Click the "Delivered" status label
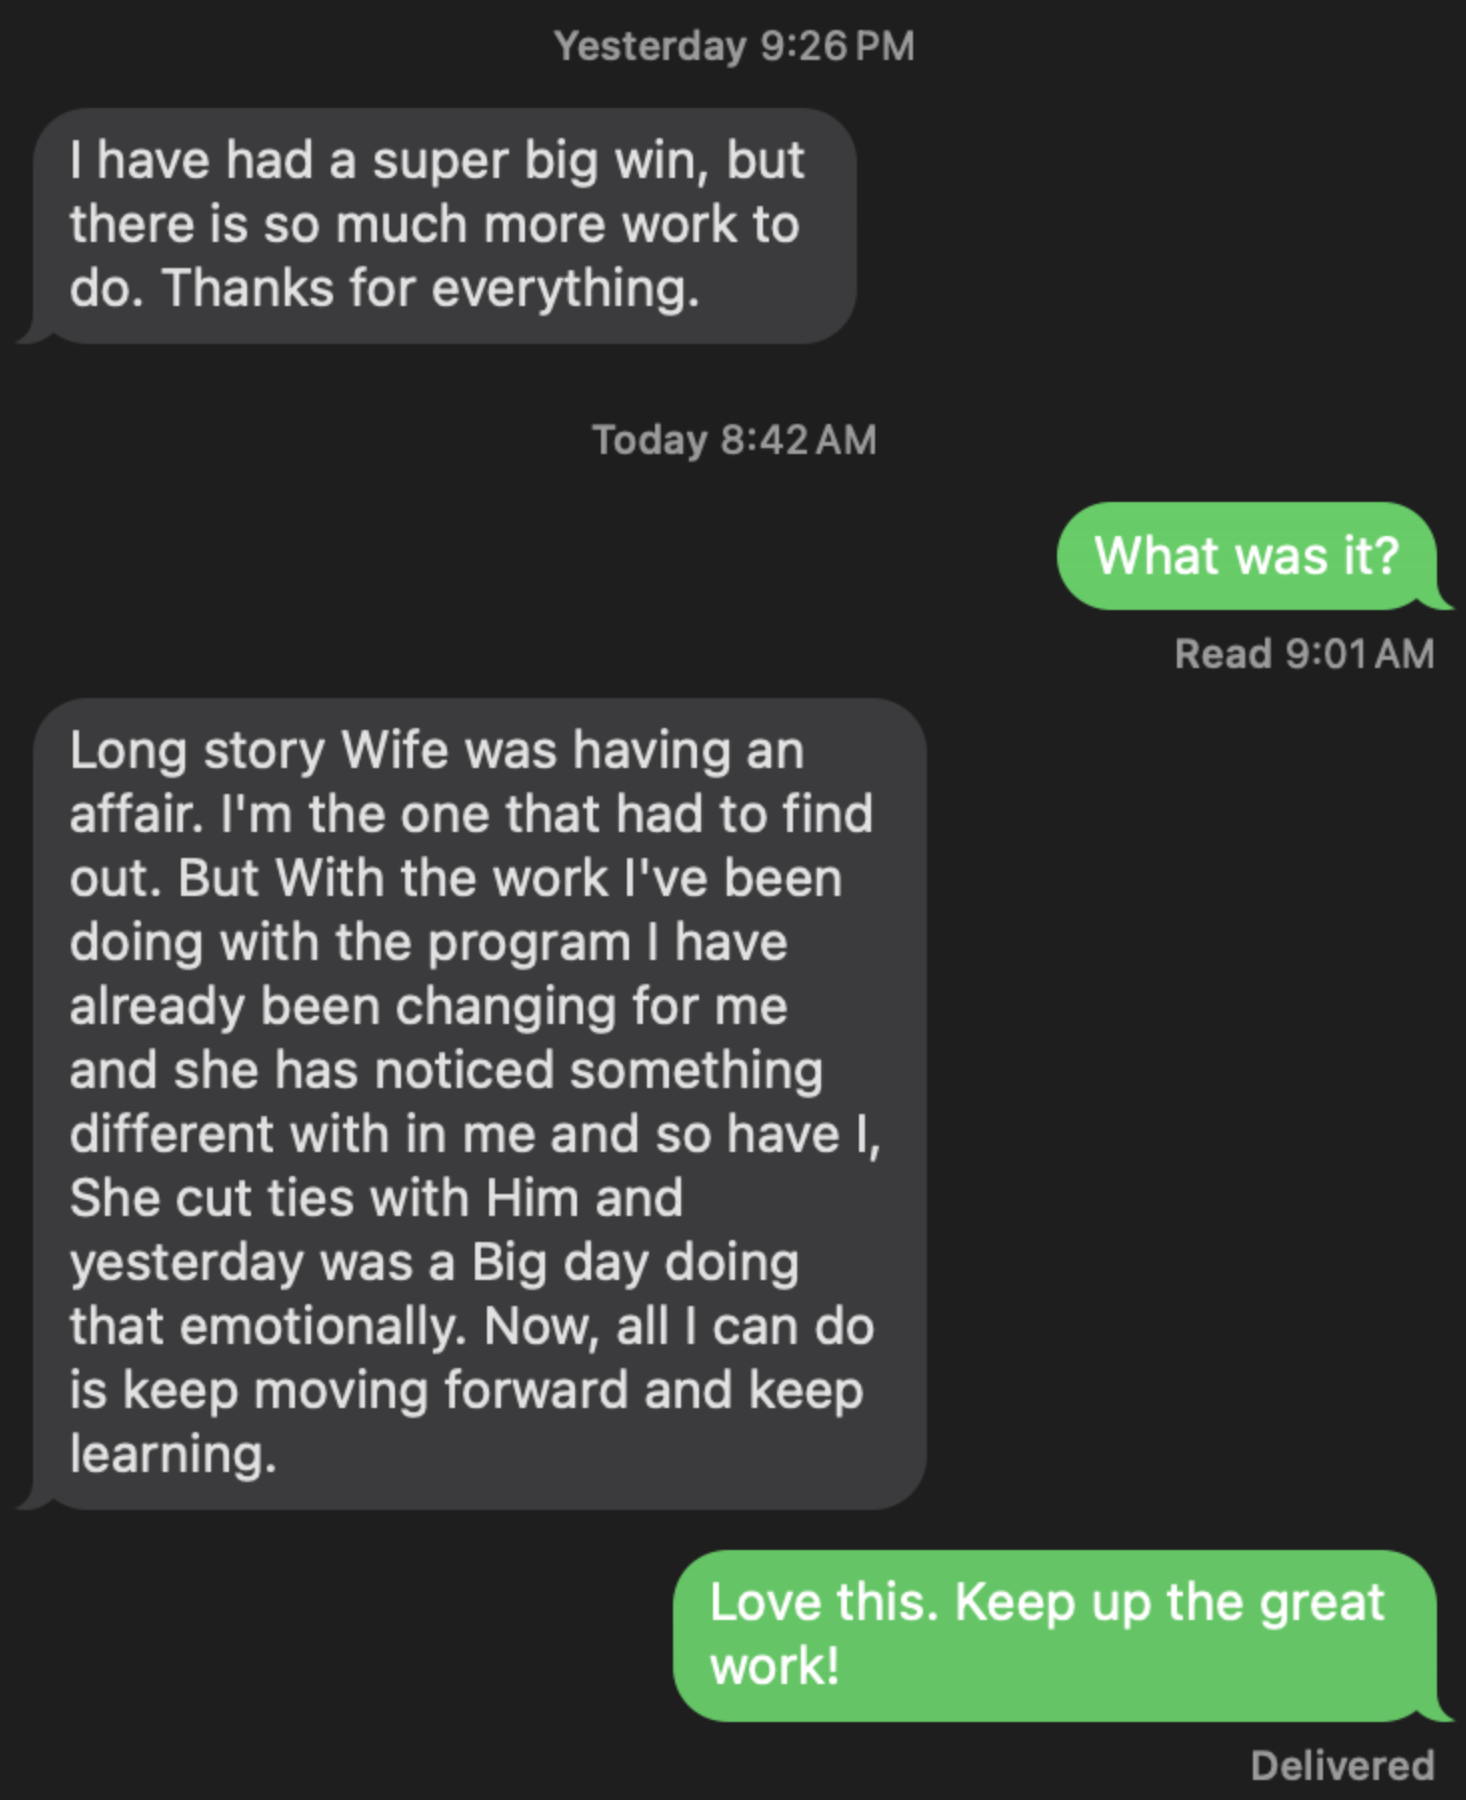The image size is (1466, 1800). coord(1342,1766)
